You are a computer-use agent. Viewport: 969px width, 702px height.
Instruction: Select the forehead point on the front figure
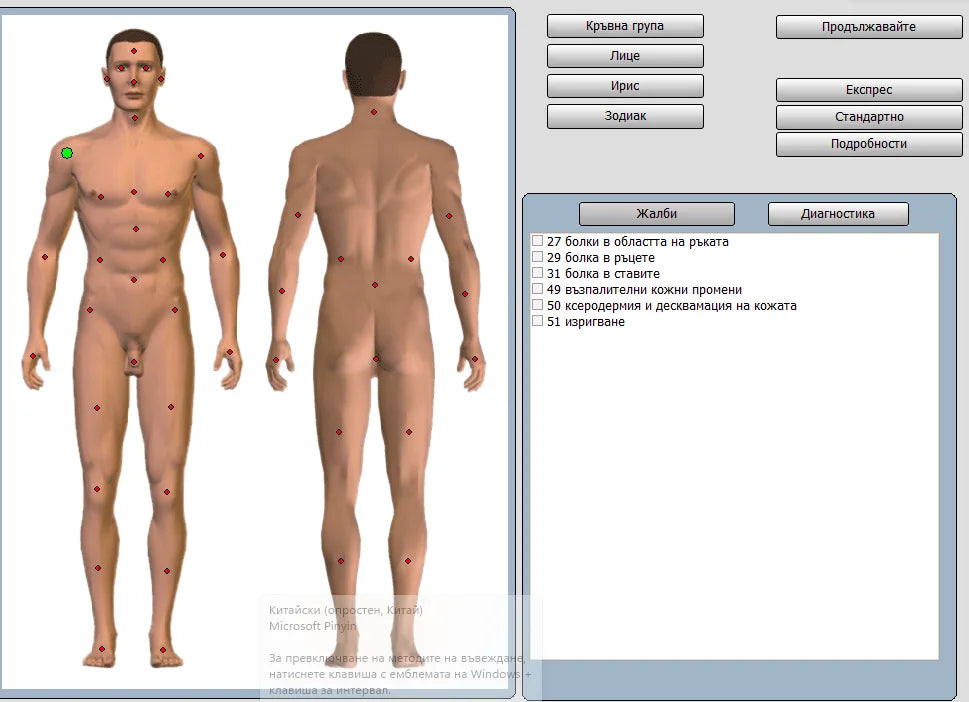click(134, 51)
